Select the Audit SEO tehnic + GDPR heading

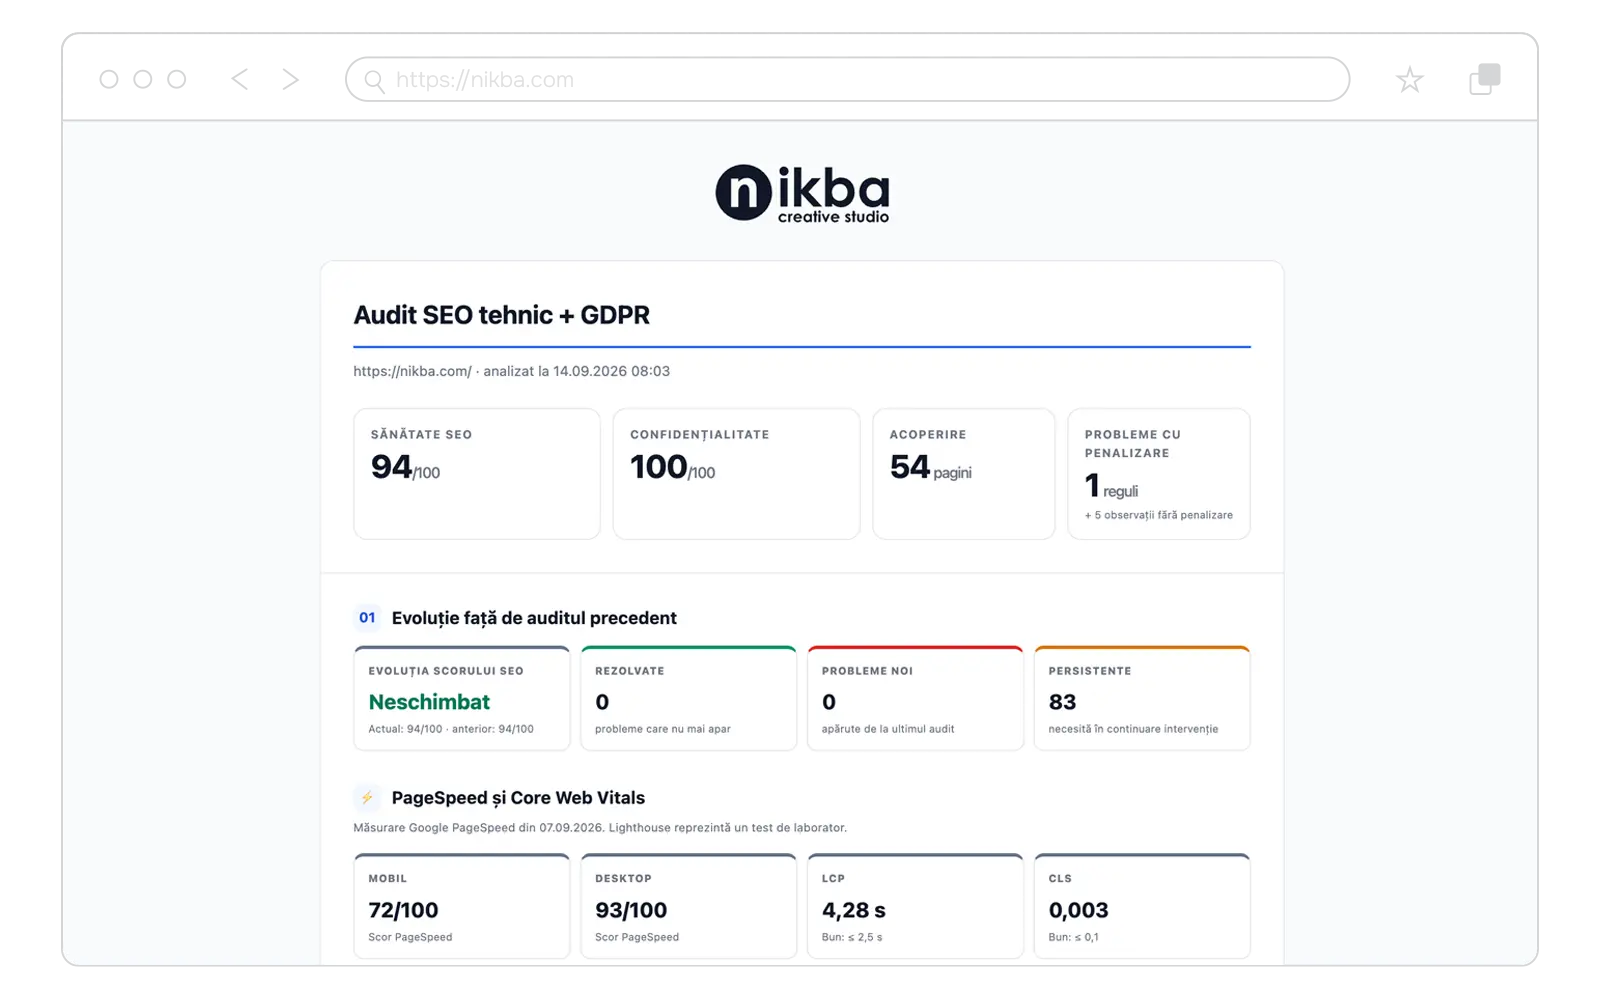coord(501,315)
